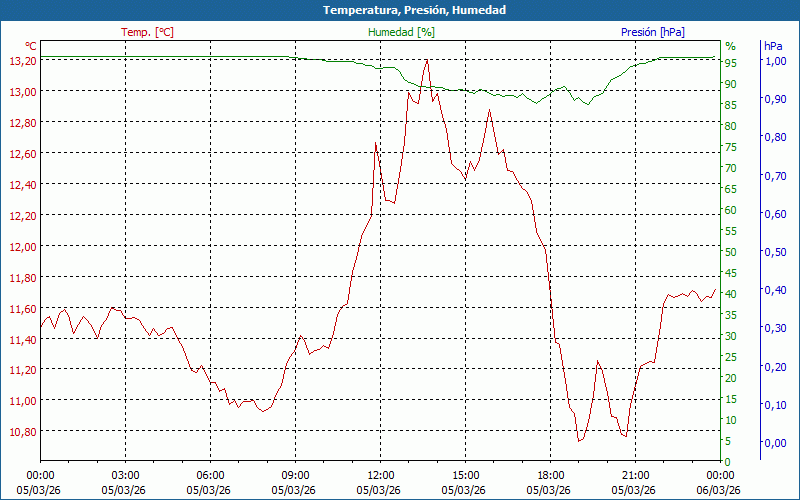The width and height of the screenshot is (800, 500).
Task: Click the 06/03/26 date label at axis end
Action: (x=720, y=490)
